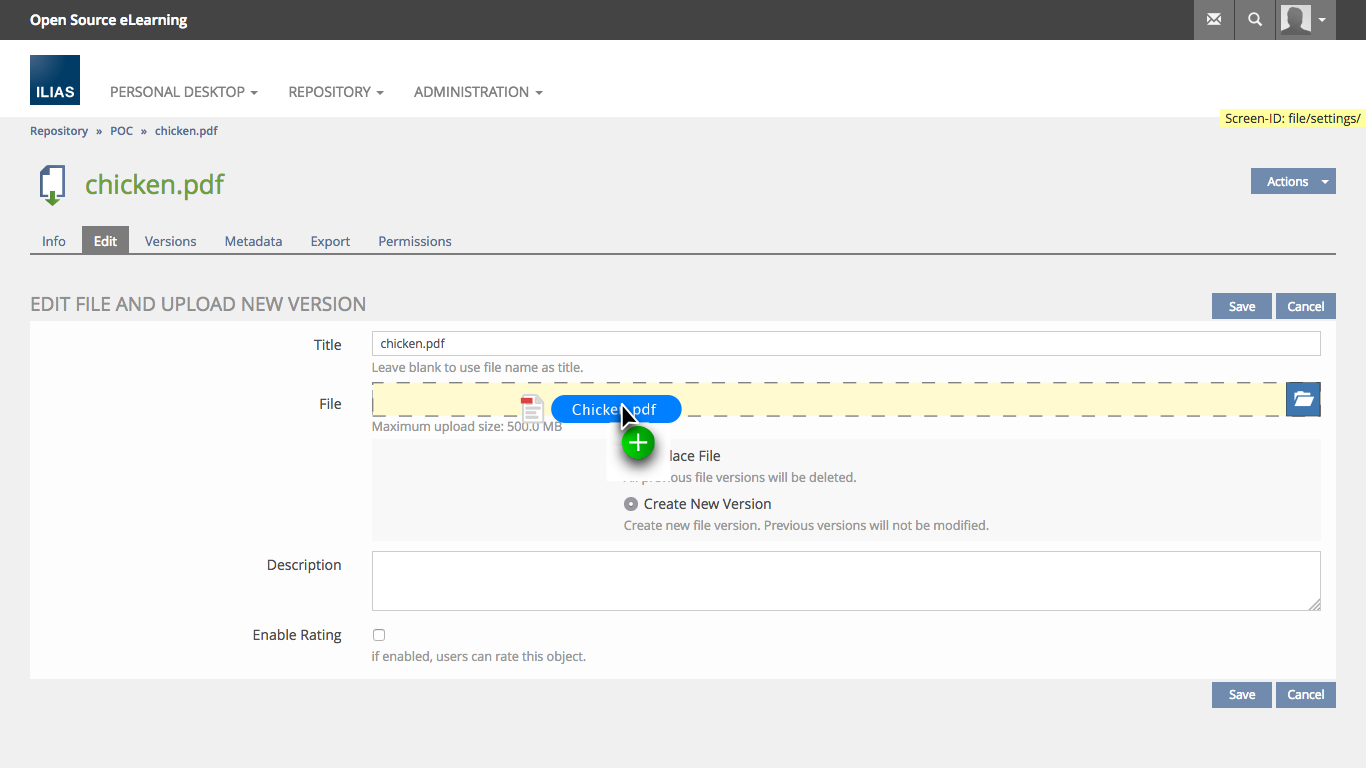This screenshot has height=768, width=1366.
Task: Click the chicken.pdf file object icon
Action: tap(52, 185)
